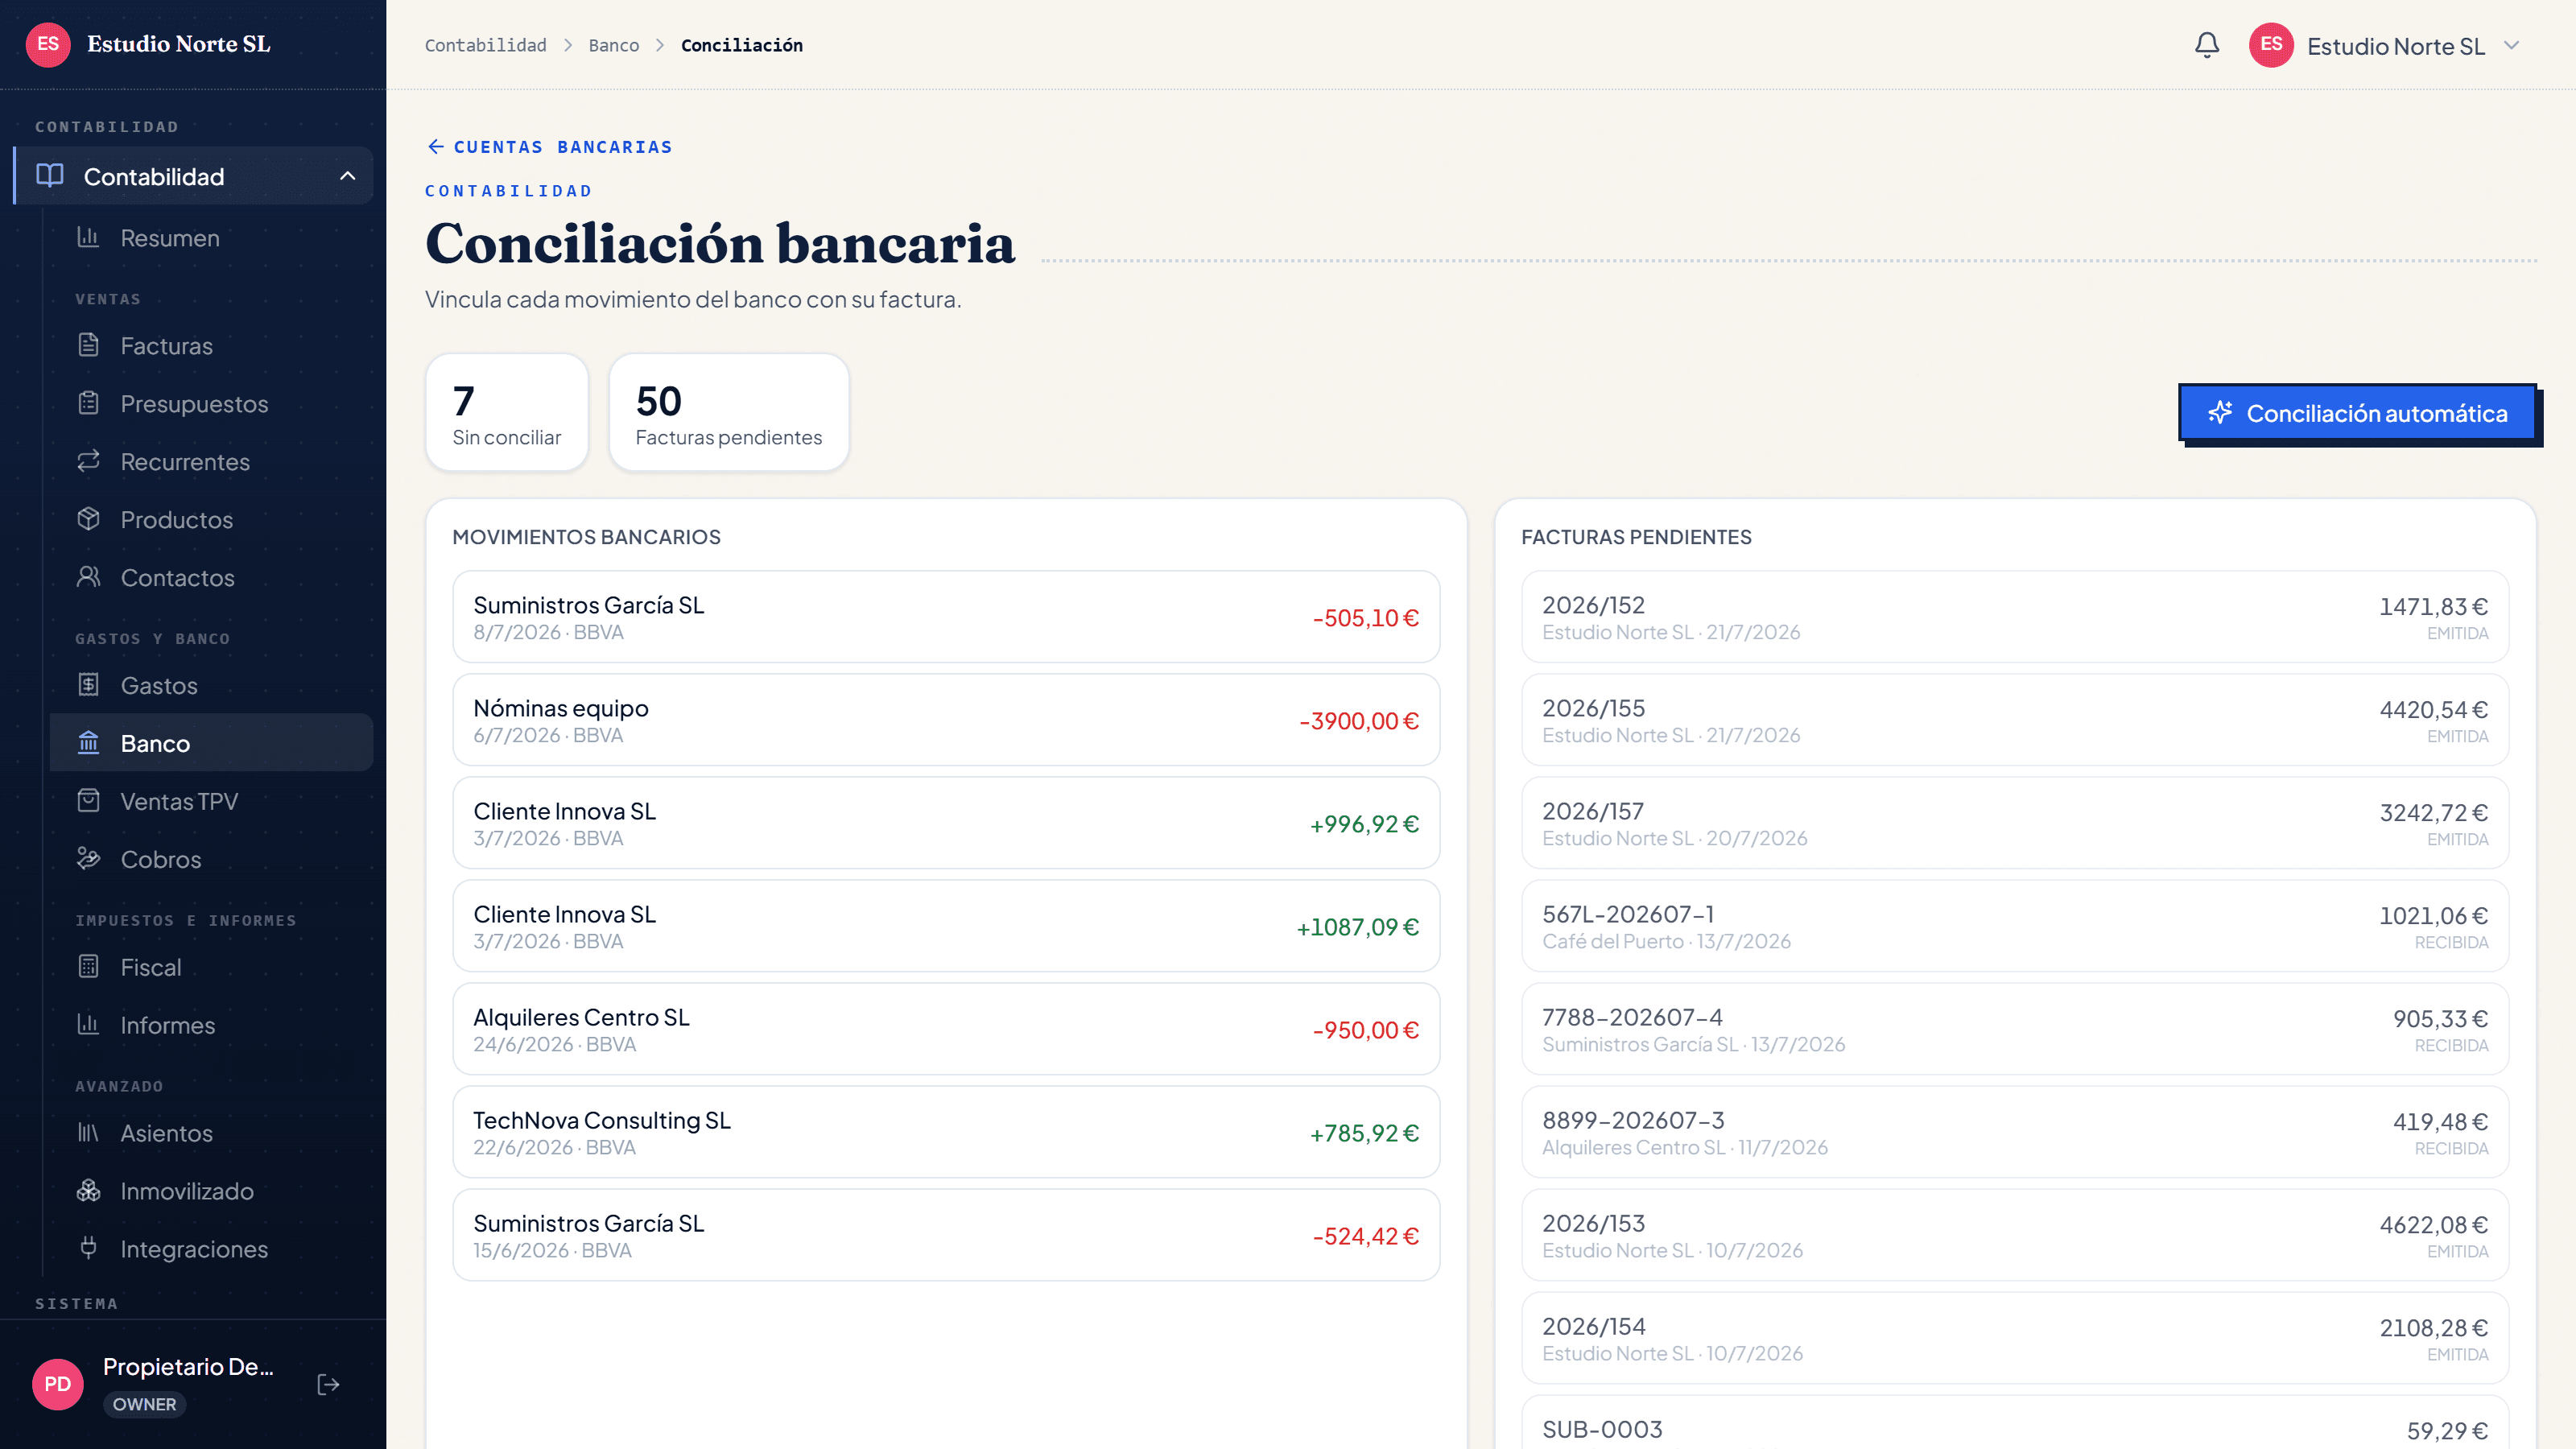Click the Informes bar chart icon
The height and width of the screenshot is (1449, 2576).
pyautogui.click(x=88, y=1025)
